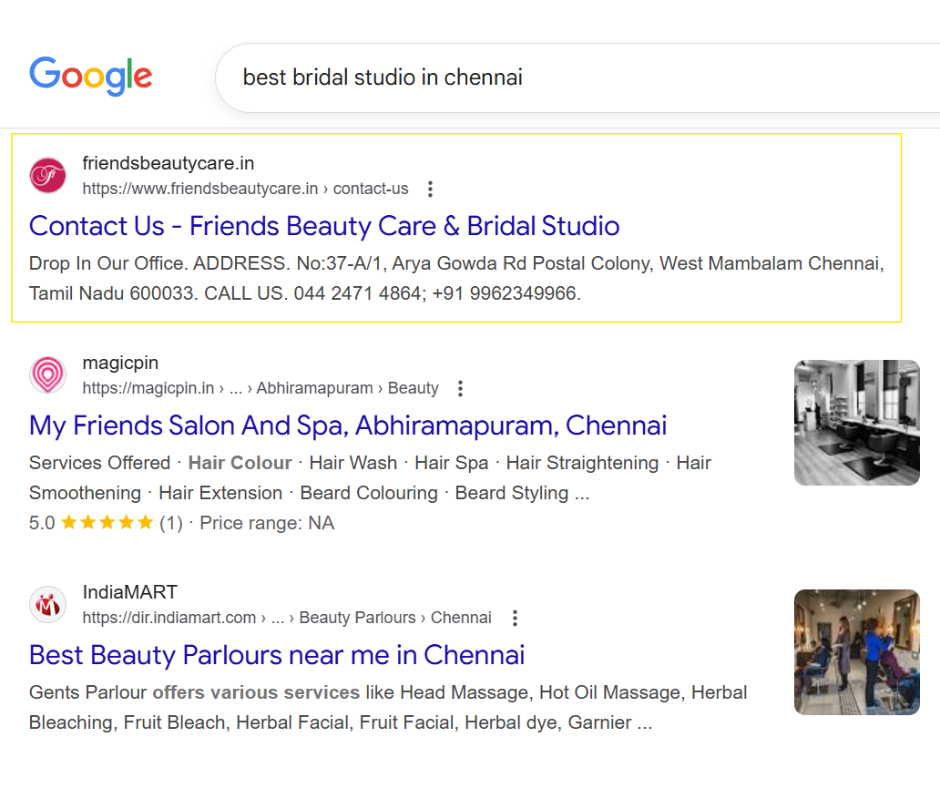Open Best Beauty Parlours near me link
The image size is (940, 788).
276,655
